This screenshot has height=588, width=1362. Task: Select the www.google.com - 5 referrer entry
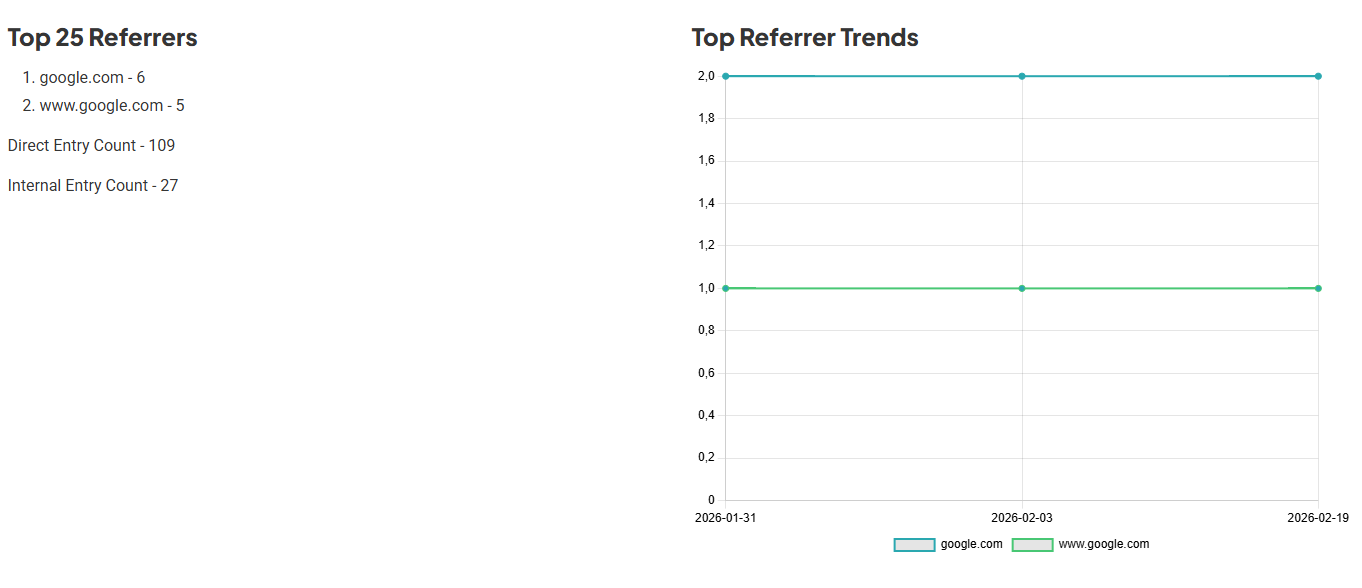click(112, 106)
